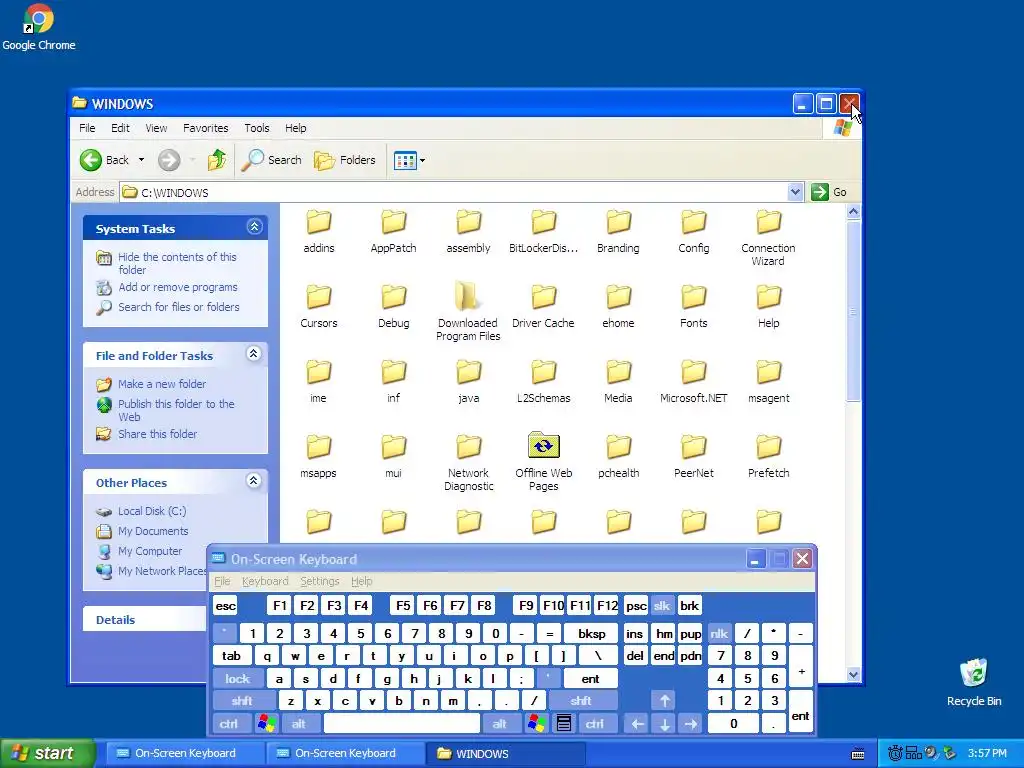Open the View menu
1024x768 pixels.
click(x=156, y=128)
